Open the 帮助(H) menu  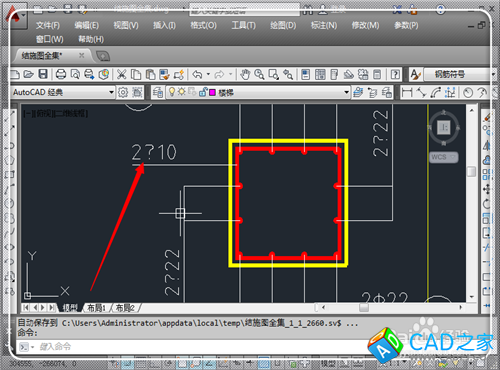tap(91, 39)
